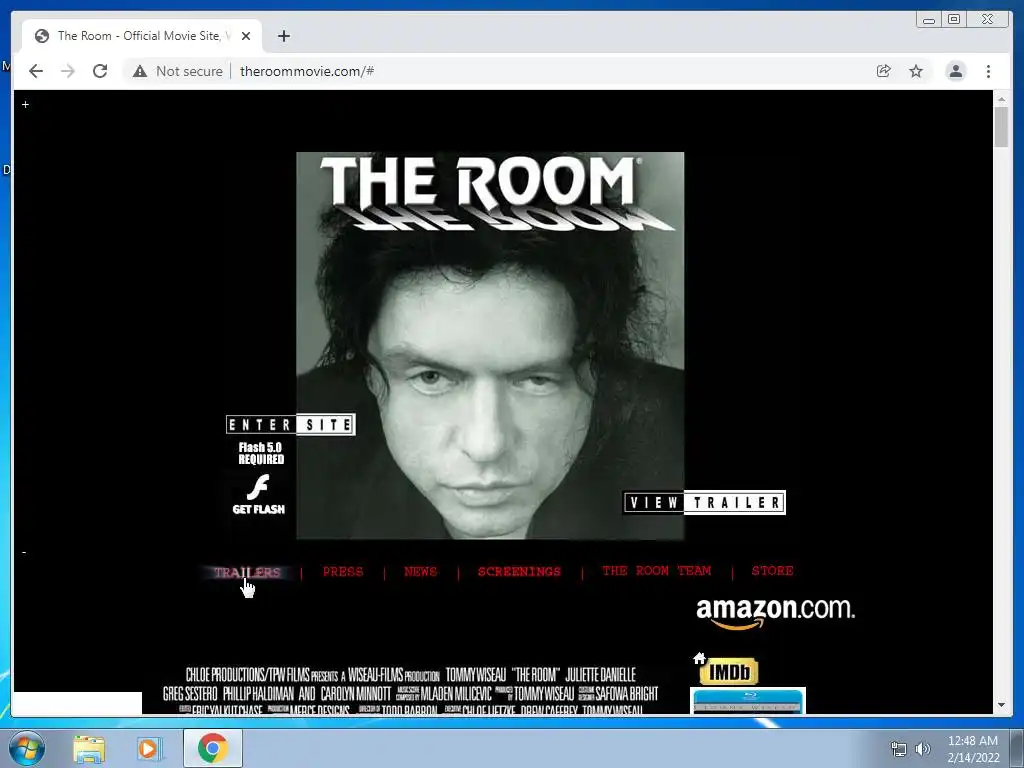Minimize the Chrome window
The height and width of the screenshot is (768, 1024).
point(929,20)
